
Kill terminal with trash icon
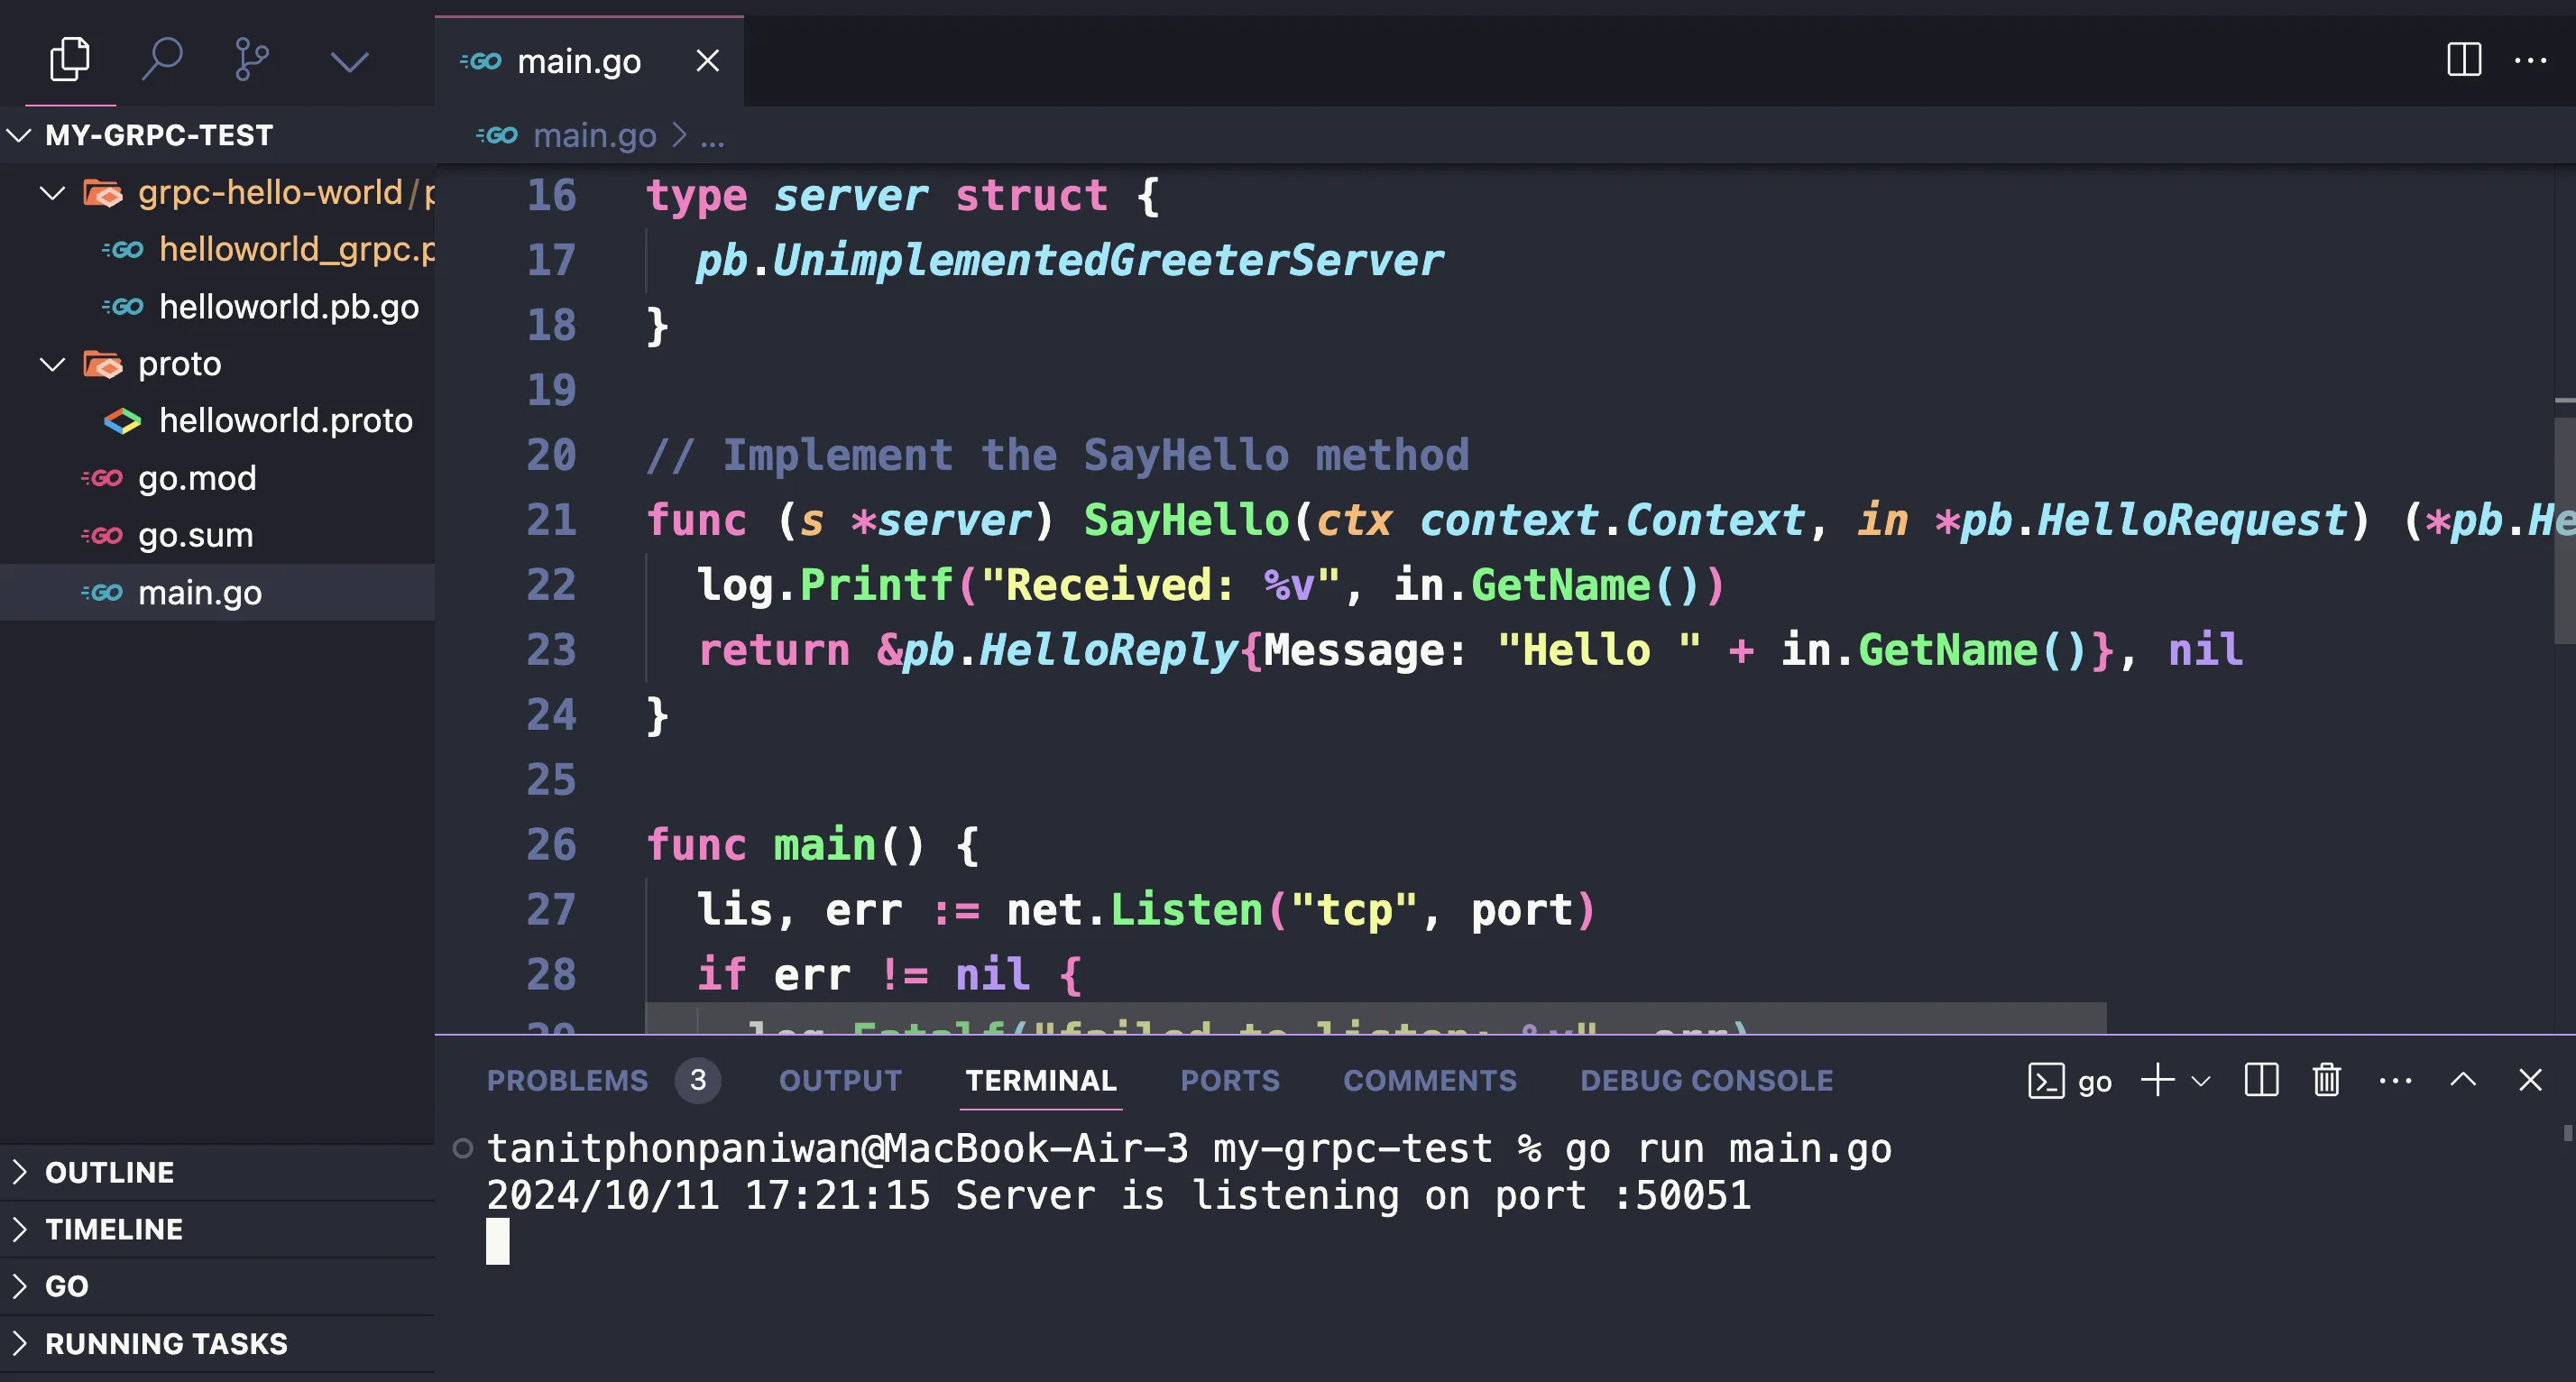point(2326,1080)
